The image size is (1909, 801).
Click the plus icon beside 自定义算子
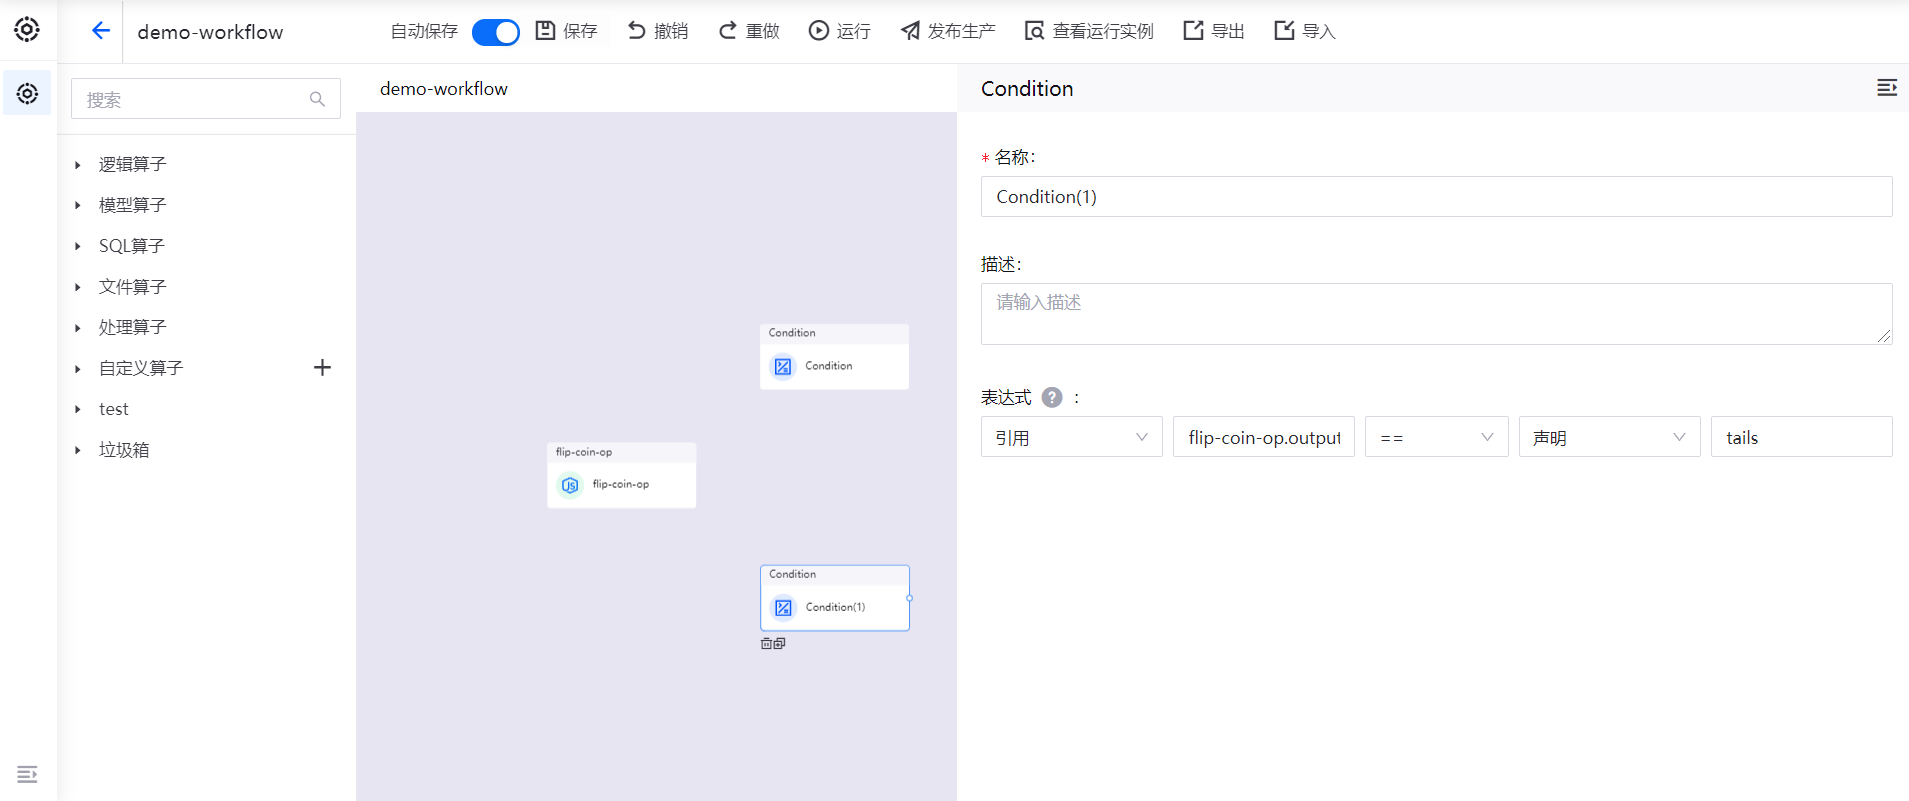(322, 368)
